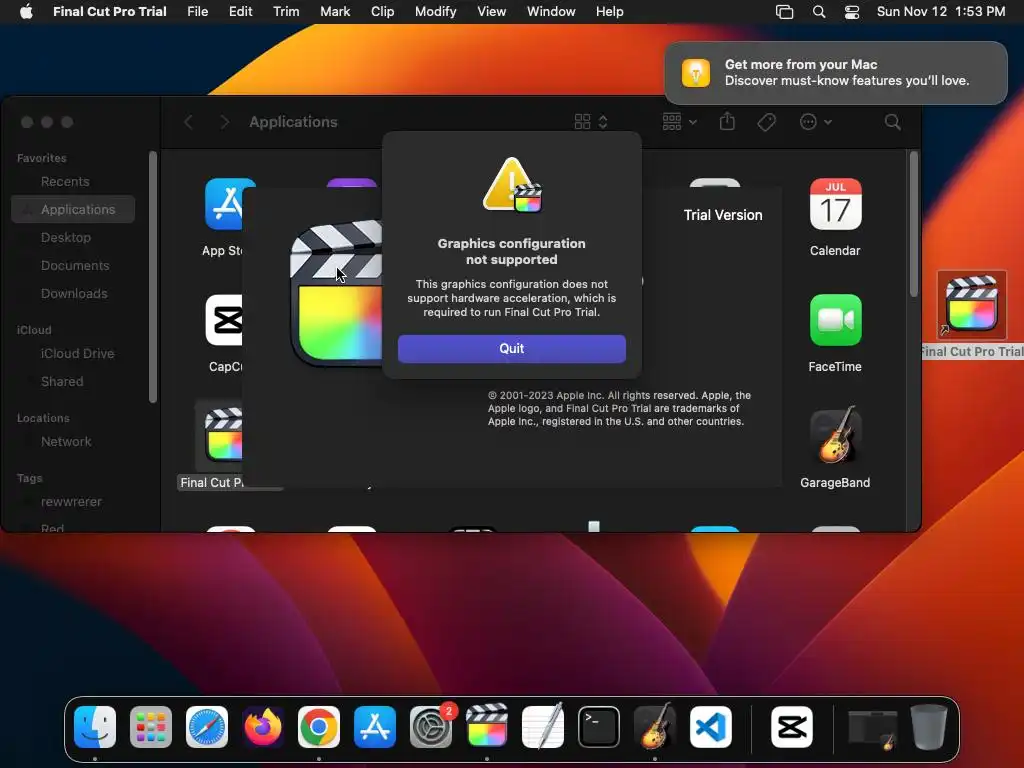Select Applications in Finder sidebar
The width and height of the screenshot is (1024, 768).
pos(73,210)
